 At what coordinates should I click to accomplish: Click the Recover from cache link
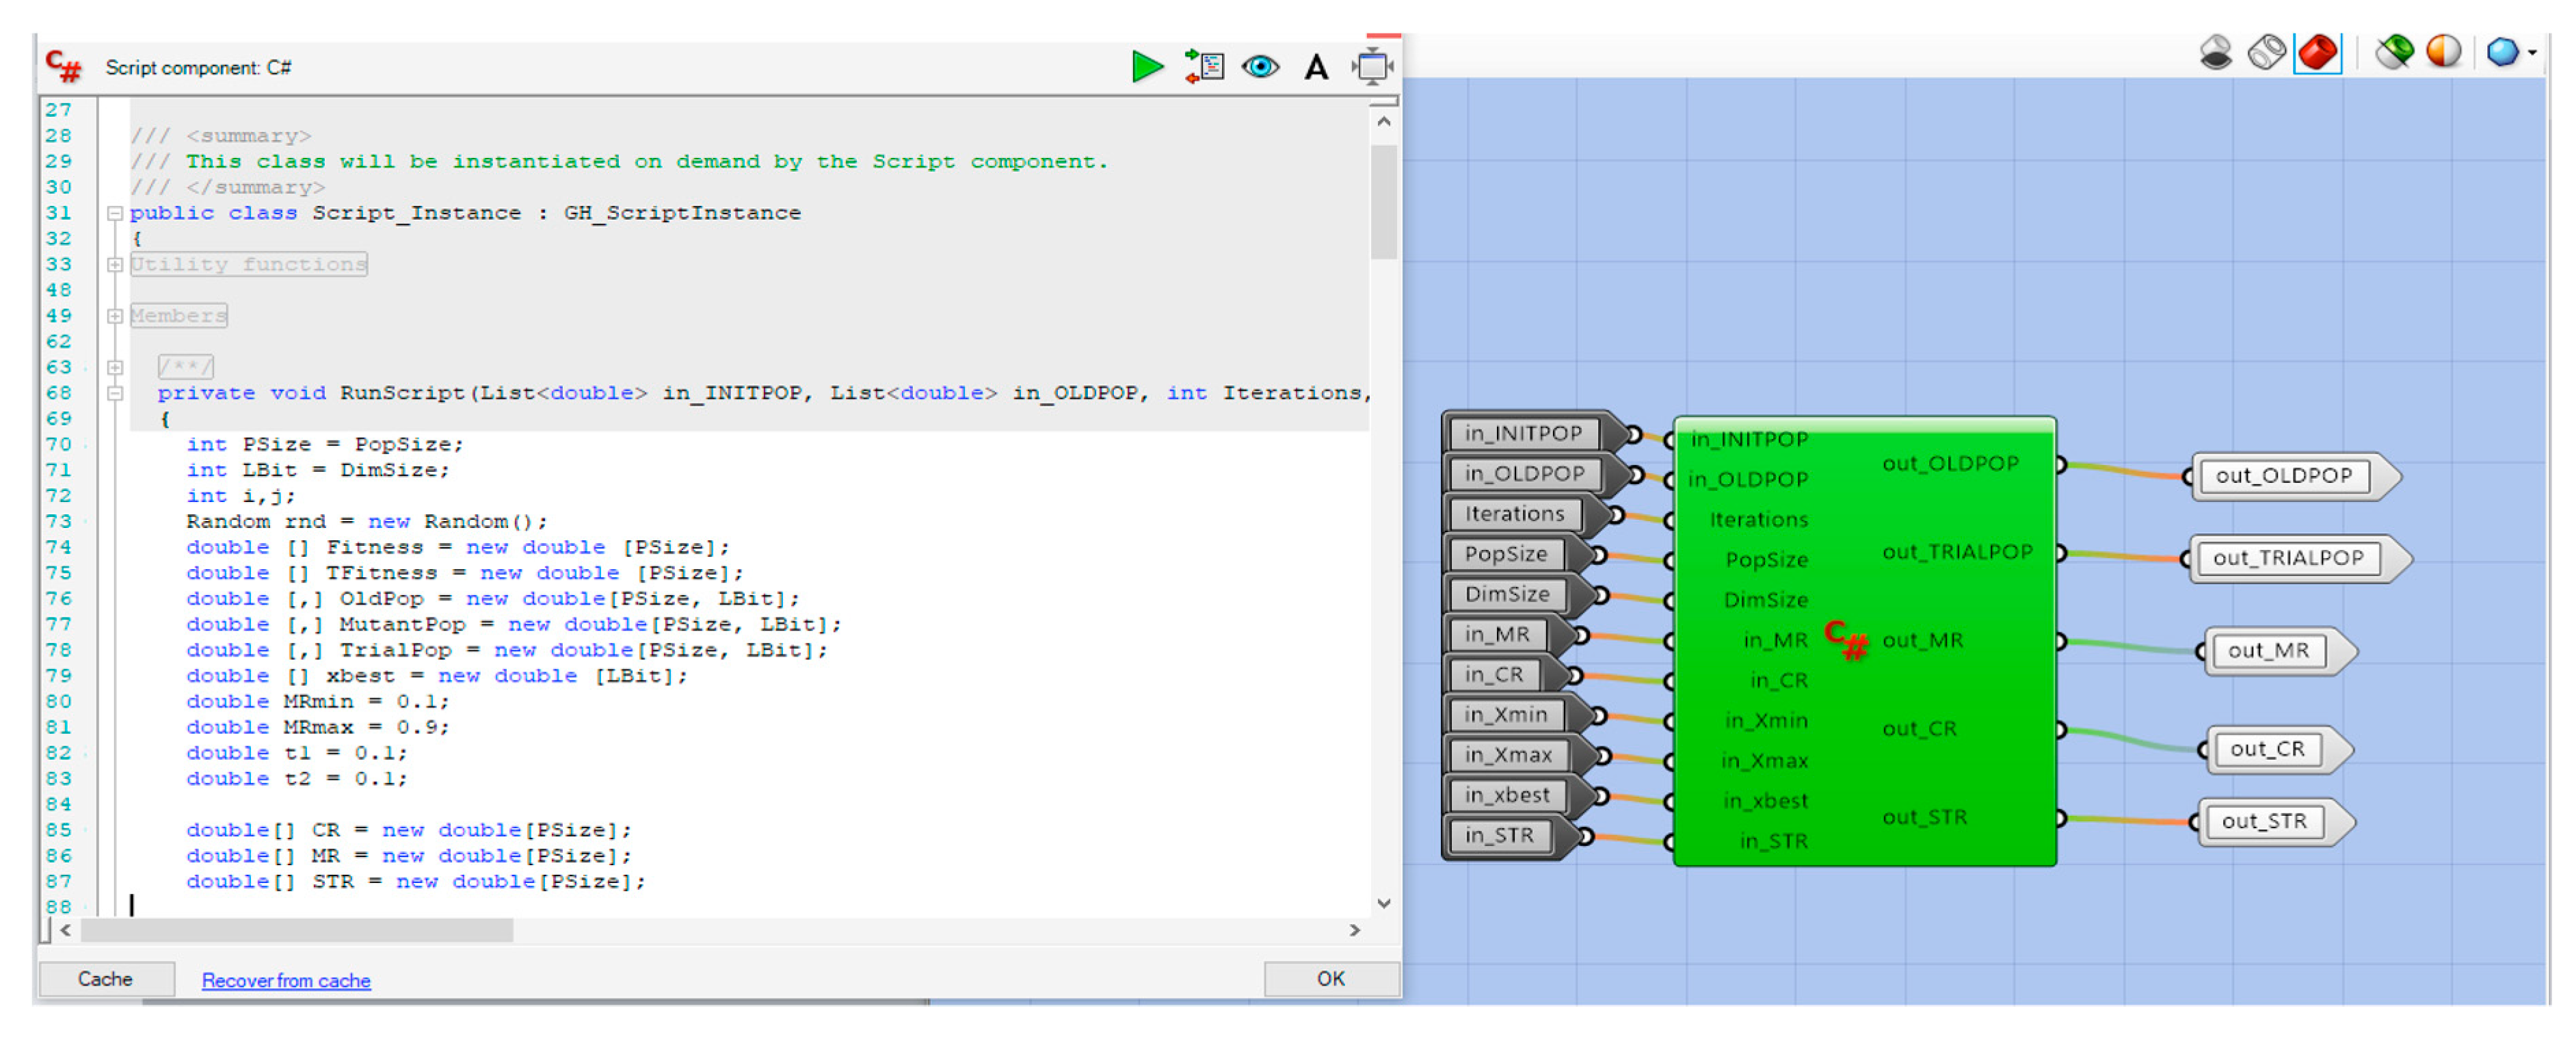click(286, 981)
